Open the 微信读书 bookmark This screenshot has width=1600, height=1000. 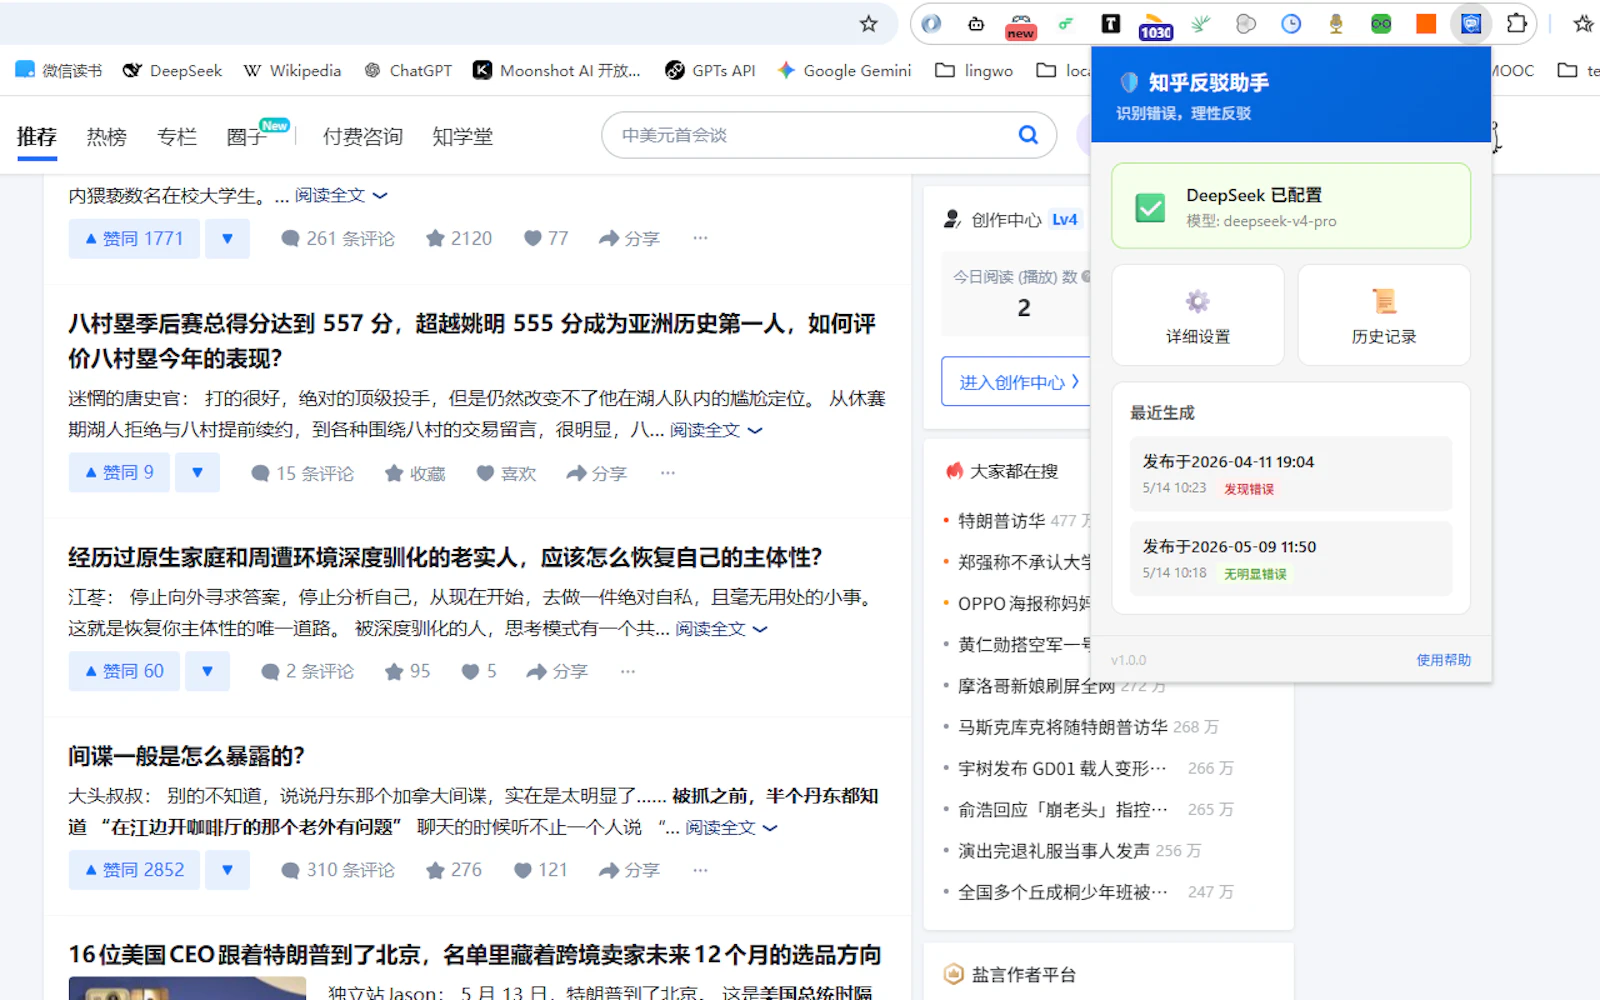coord(59,70)
